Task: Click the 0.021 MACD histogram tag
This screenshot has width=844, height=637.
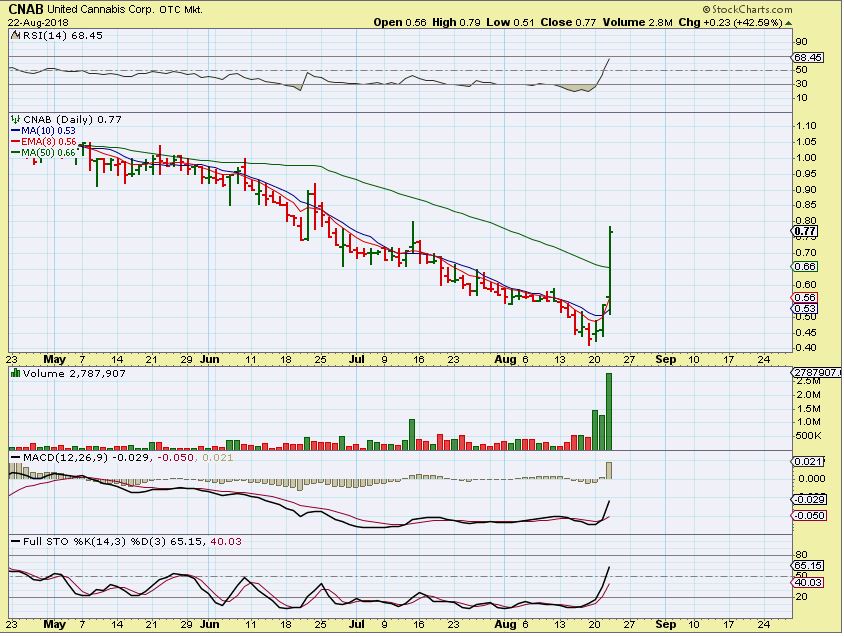Action: (807, 462)
